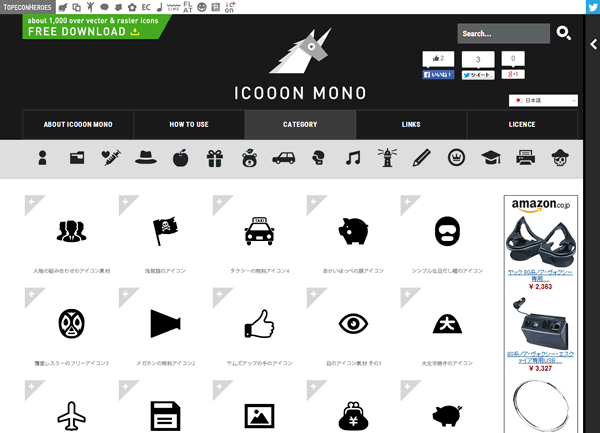Click the ICOOON MONO unicorn logo
This screenshot has width=600, height=433.
coord(300,65)
